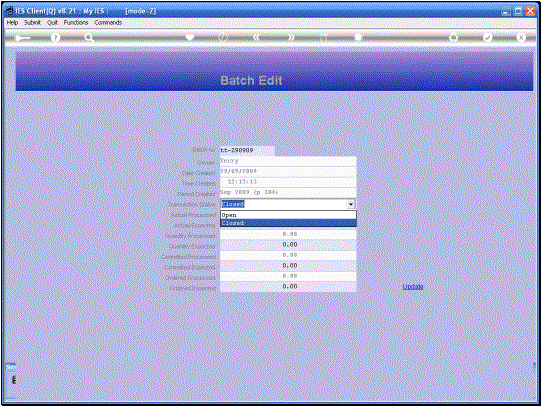Go forward with double right arrows
Image resolution: width=541 pixels, height=406 pixels.
pos(291,38)
